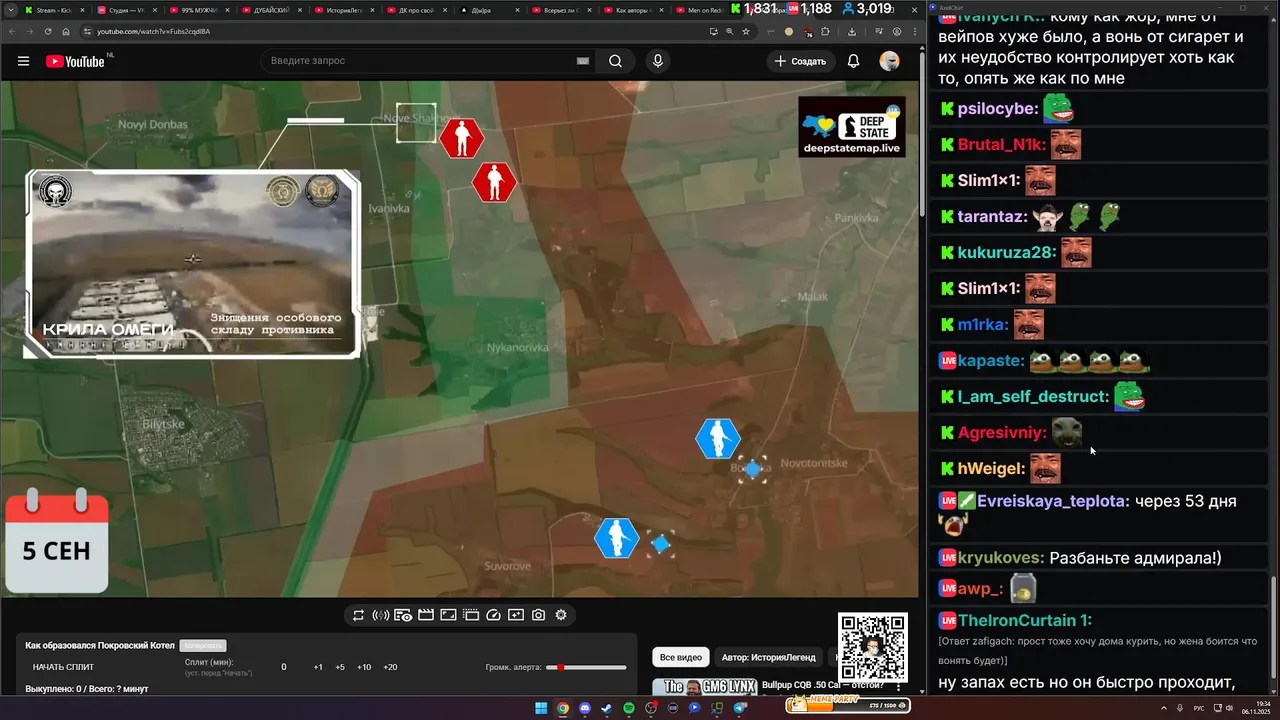This screenshot has width=1280, height=720.
Task: Open Telegram from the taskbar
Action: point(740,708)
